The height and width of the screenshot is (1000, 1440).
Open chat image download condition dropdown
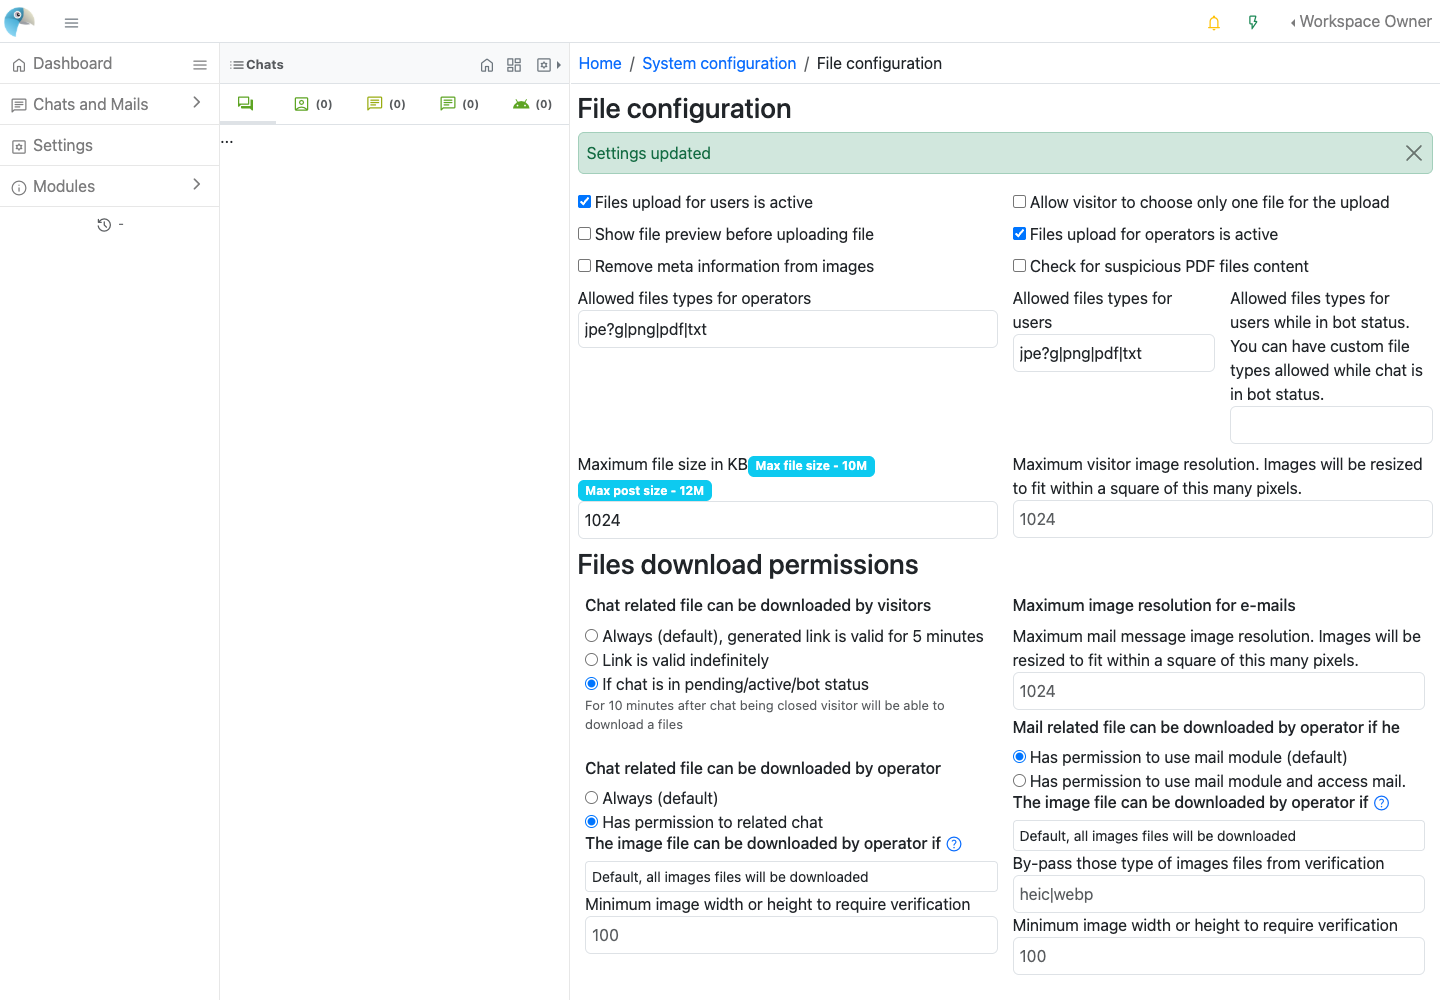point(791,877)
